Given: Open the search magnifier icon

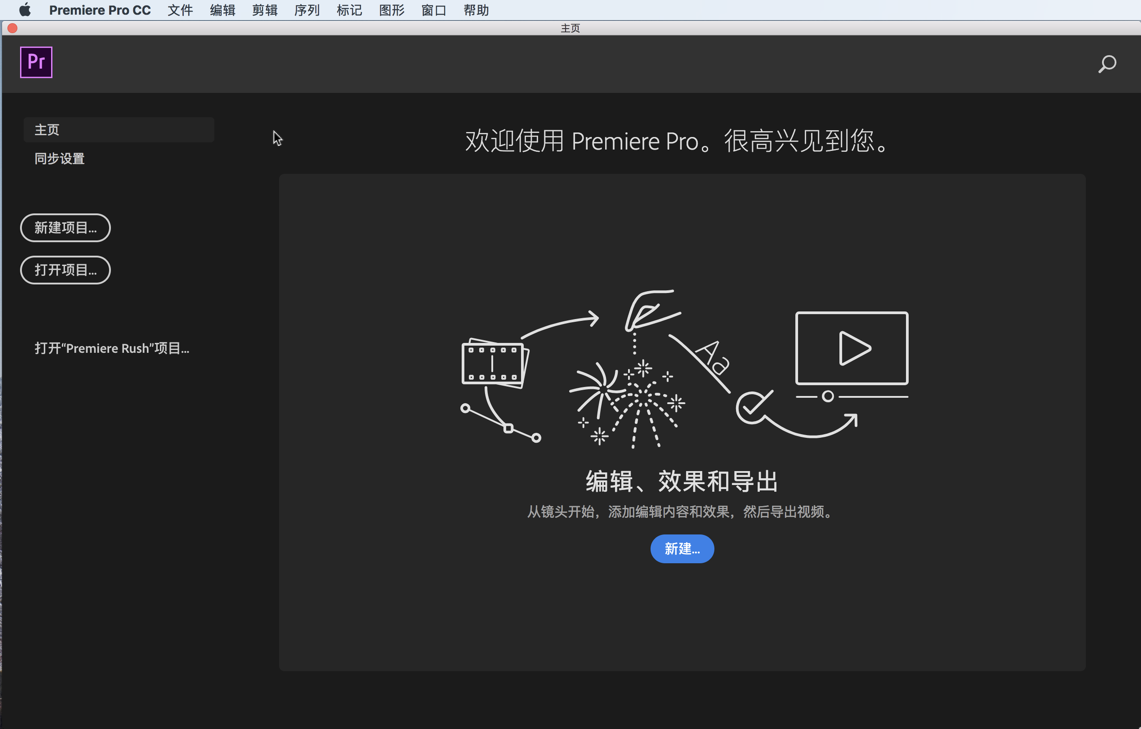Looking at the screenshot, I should (1107, 64).
